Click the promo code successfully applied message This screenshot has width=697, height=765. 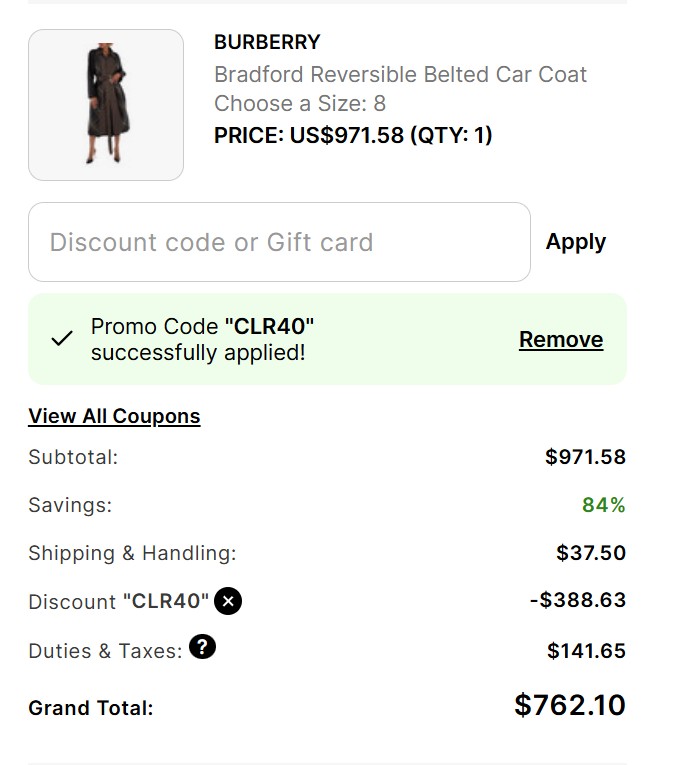[x=203, y=339]
